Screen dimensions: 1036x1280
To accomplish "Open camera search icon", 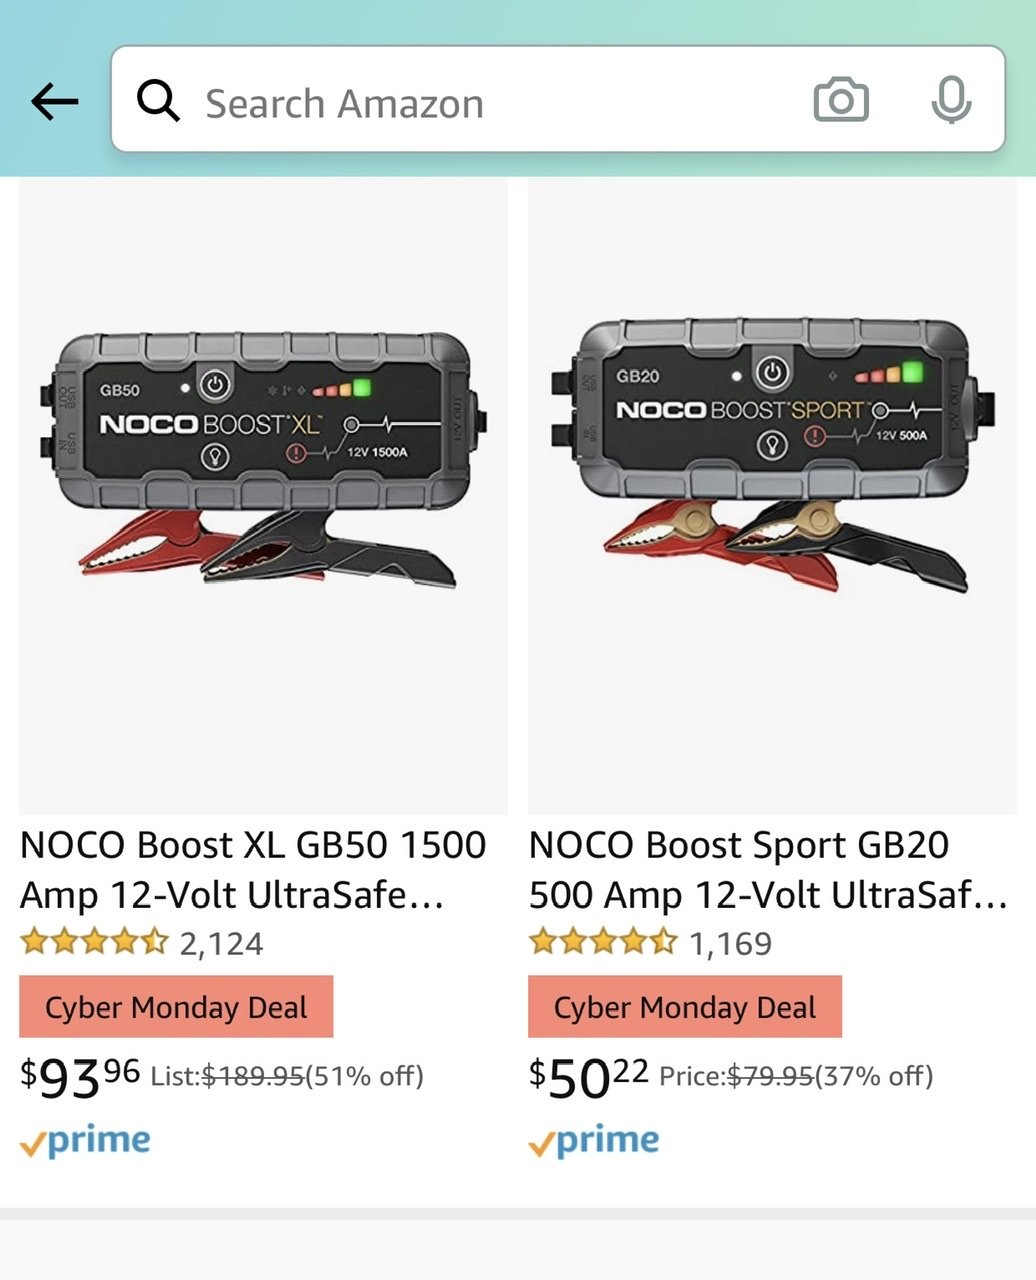I will pos(841,100).
